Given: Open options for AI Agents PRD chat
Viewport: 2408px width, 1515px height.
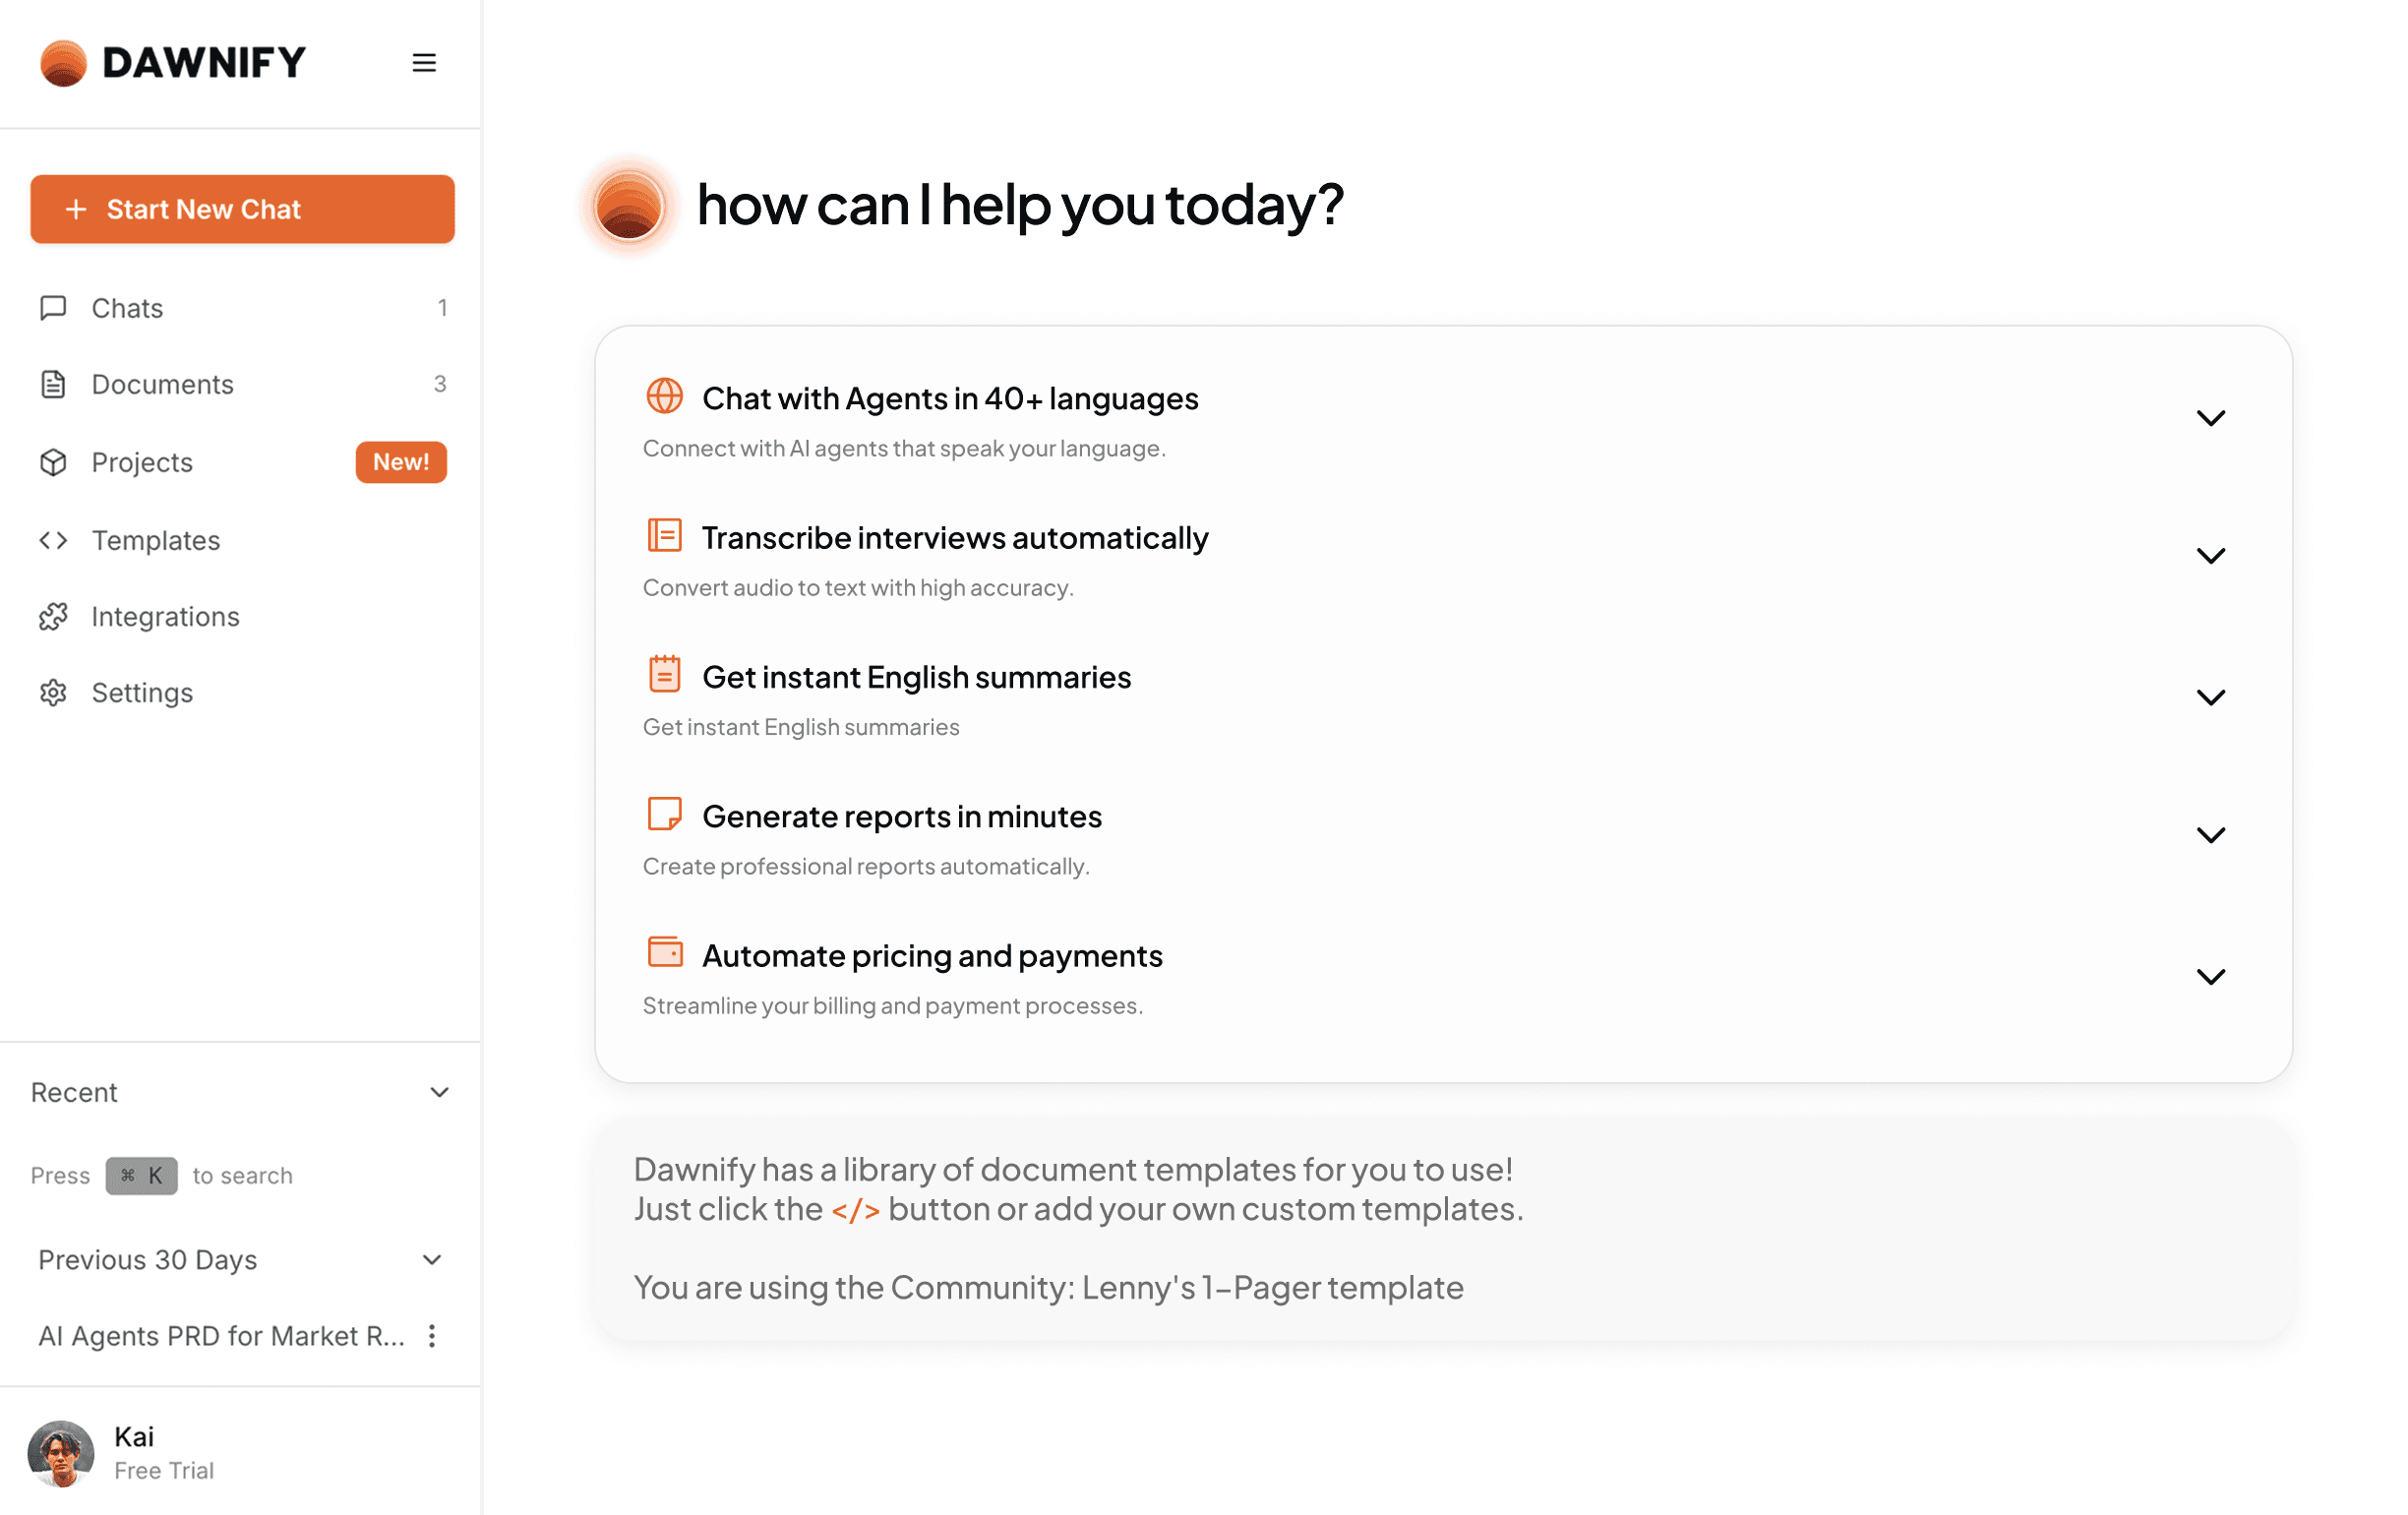Looking at the screenshot, I should pos(432,1335).
